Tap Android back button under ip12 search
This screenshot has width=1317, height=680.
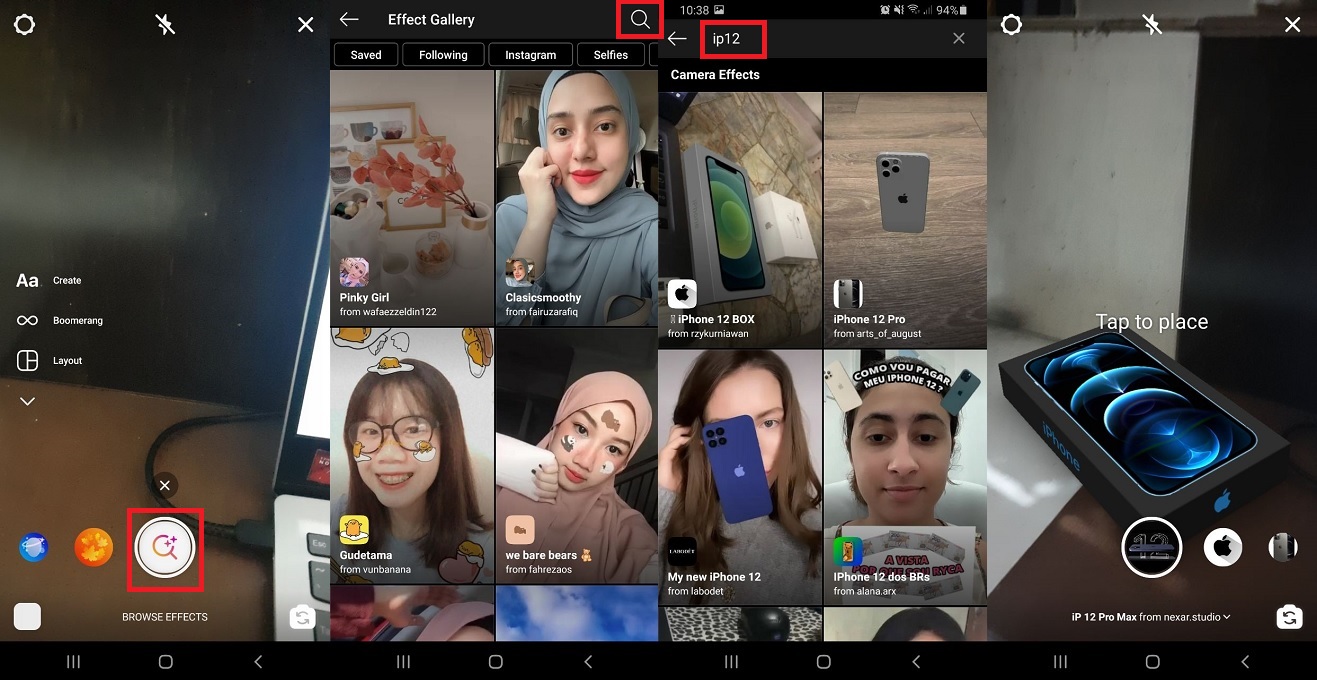click(916, 662)
